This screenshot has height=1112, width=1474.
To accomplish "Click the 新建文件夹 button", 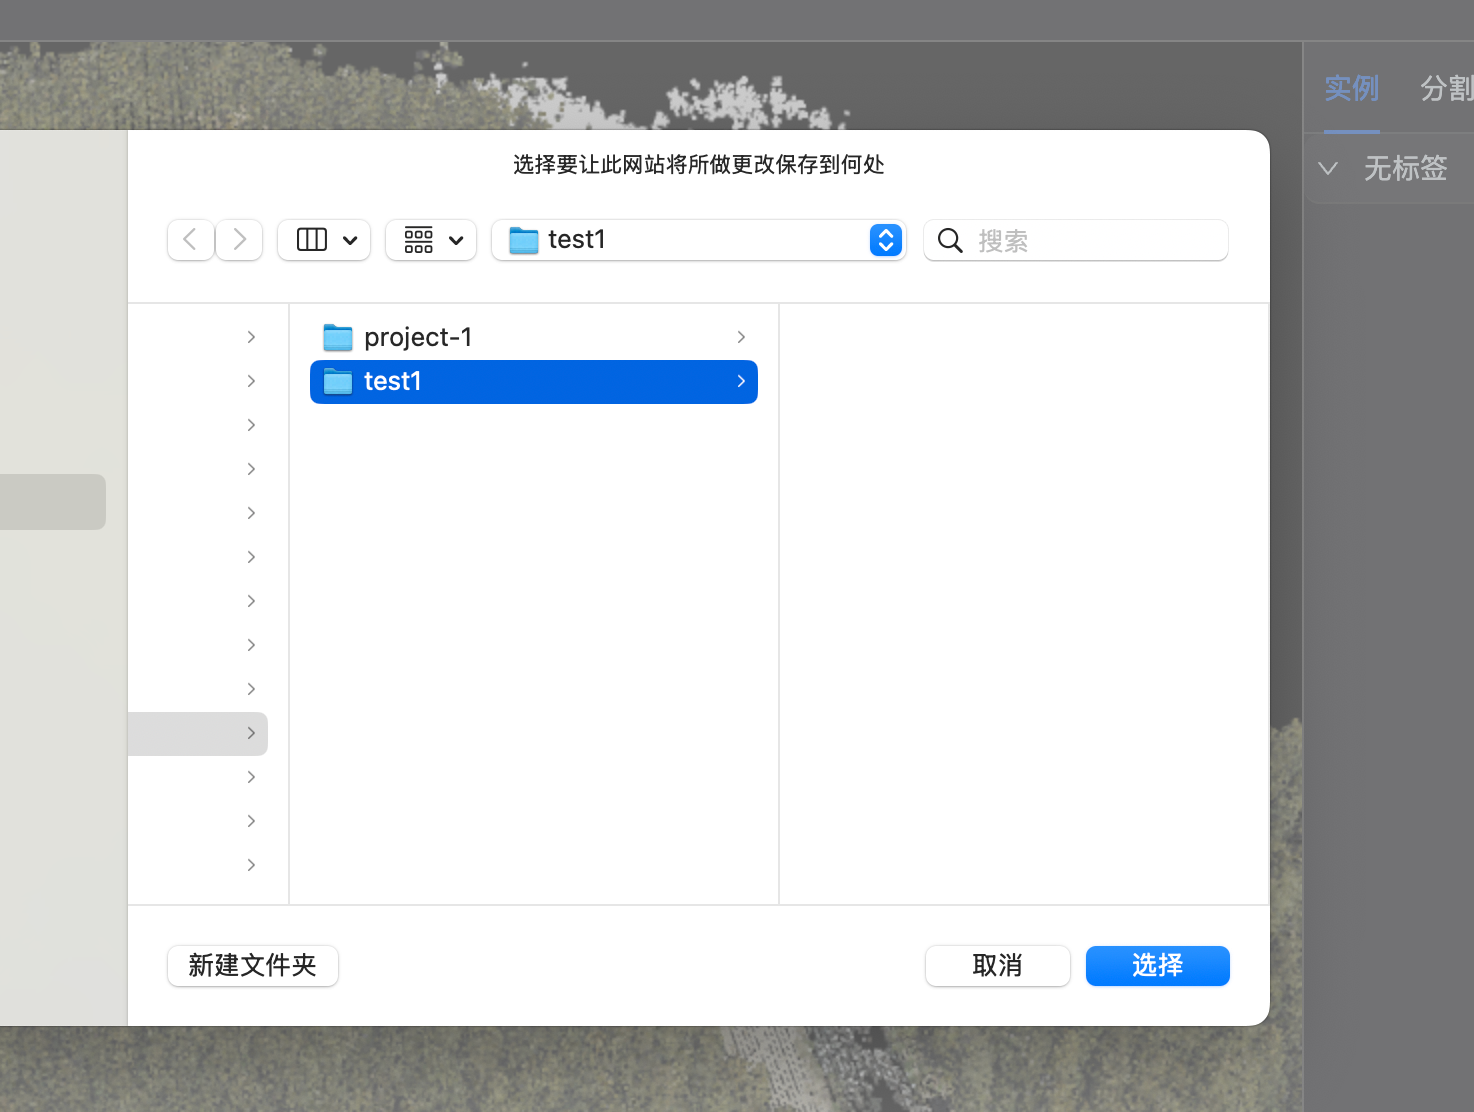I will tap(252, 965).
